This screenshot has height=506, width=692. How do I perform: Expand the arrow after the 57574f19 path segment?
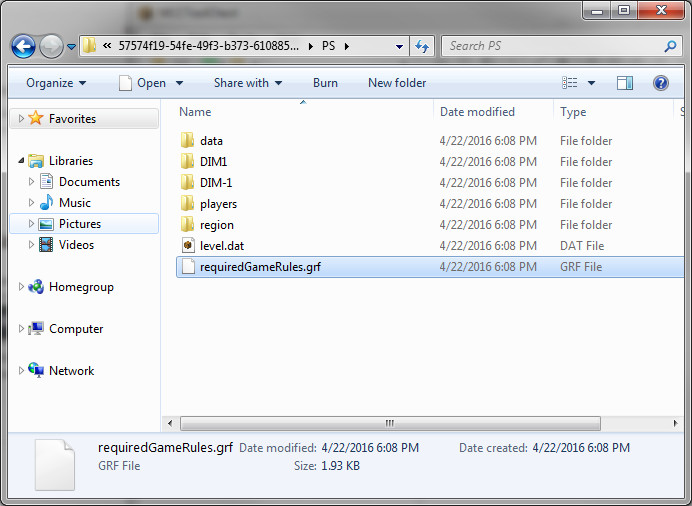pos(311,46)
